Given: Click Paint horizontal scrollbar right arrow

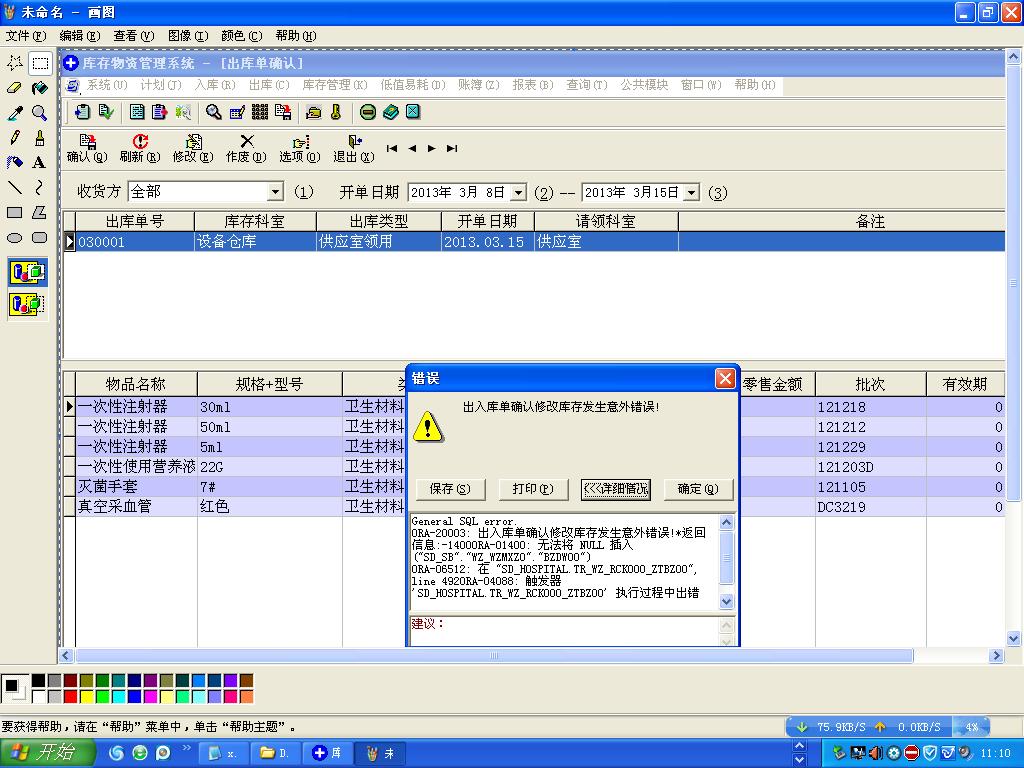Looking at the screenshot, I should [996, 656].
